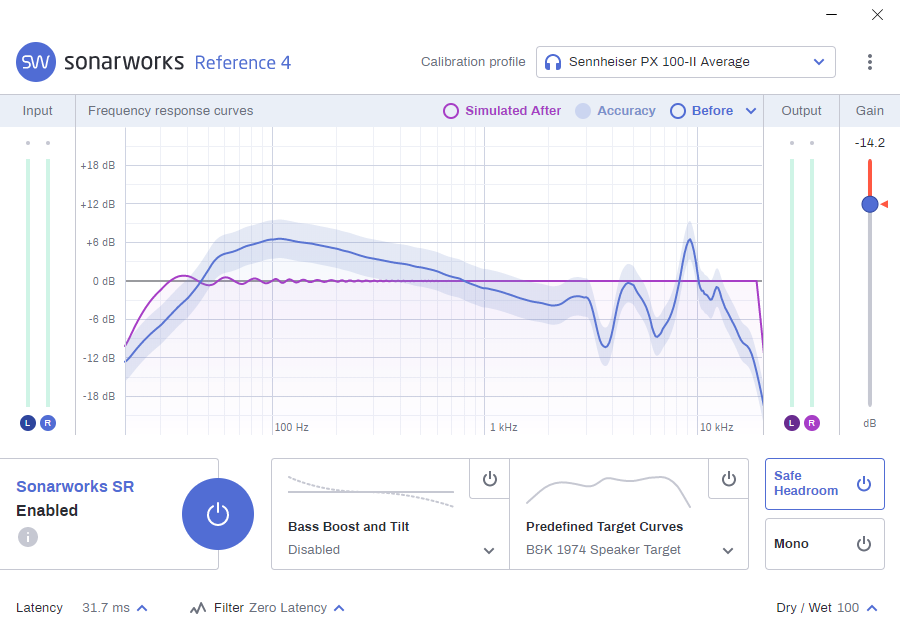Click the Reference 4 title text
Viewport: 900px width, 617px height.
(243, 62)
